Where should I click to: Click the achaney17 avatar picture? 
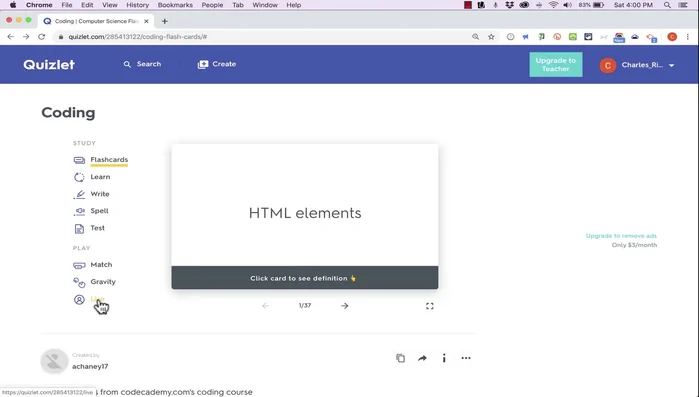pos(54,361)
